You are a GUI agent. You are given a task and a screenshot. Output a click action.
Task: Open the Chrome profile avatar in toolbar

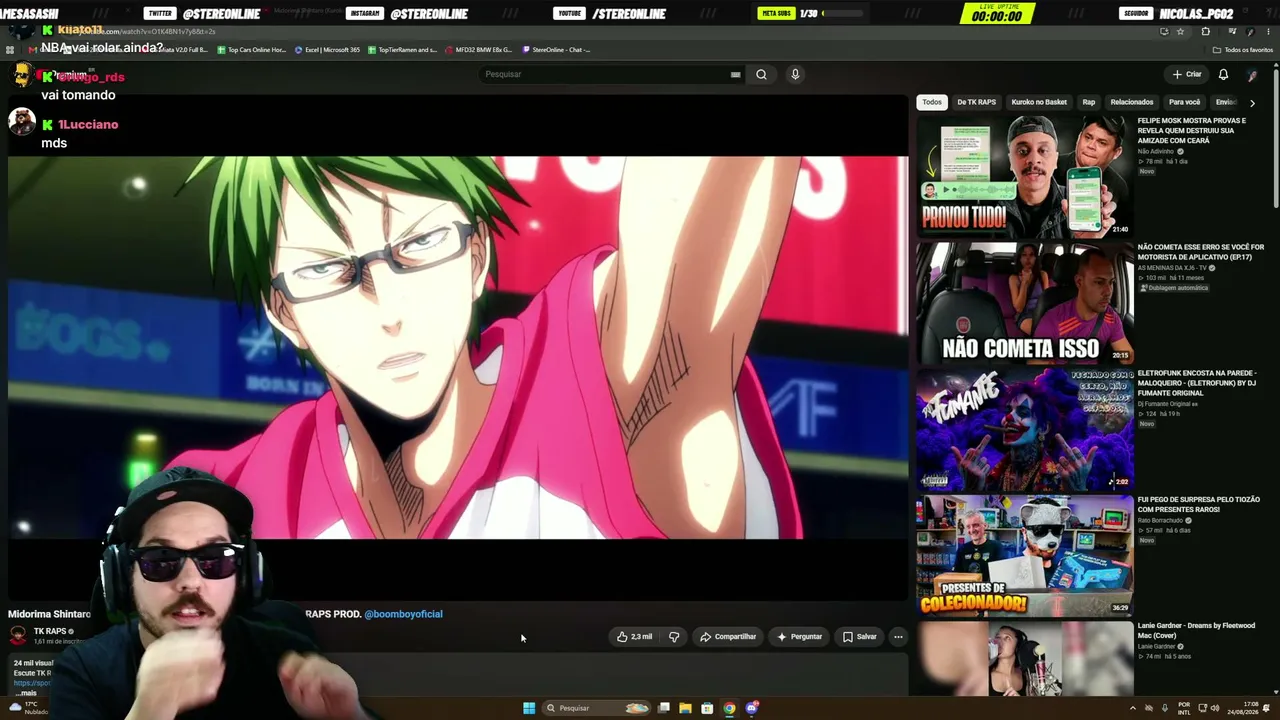click(x=1250, y=31)
